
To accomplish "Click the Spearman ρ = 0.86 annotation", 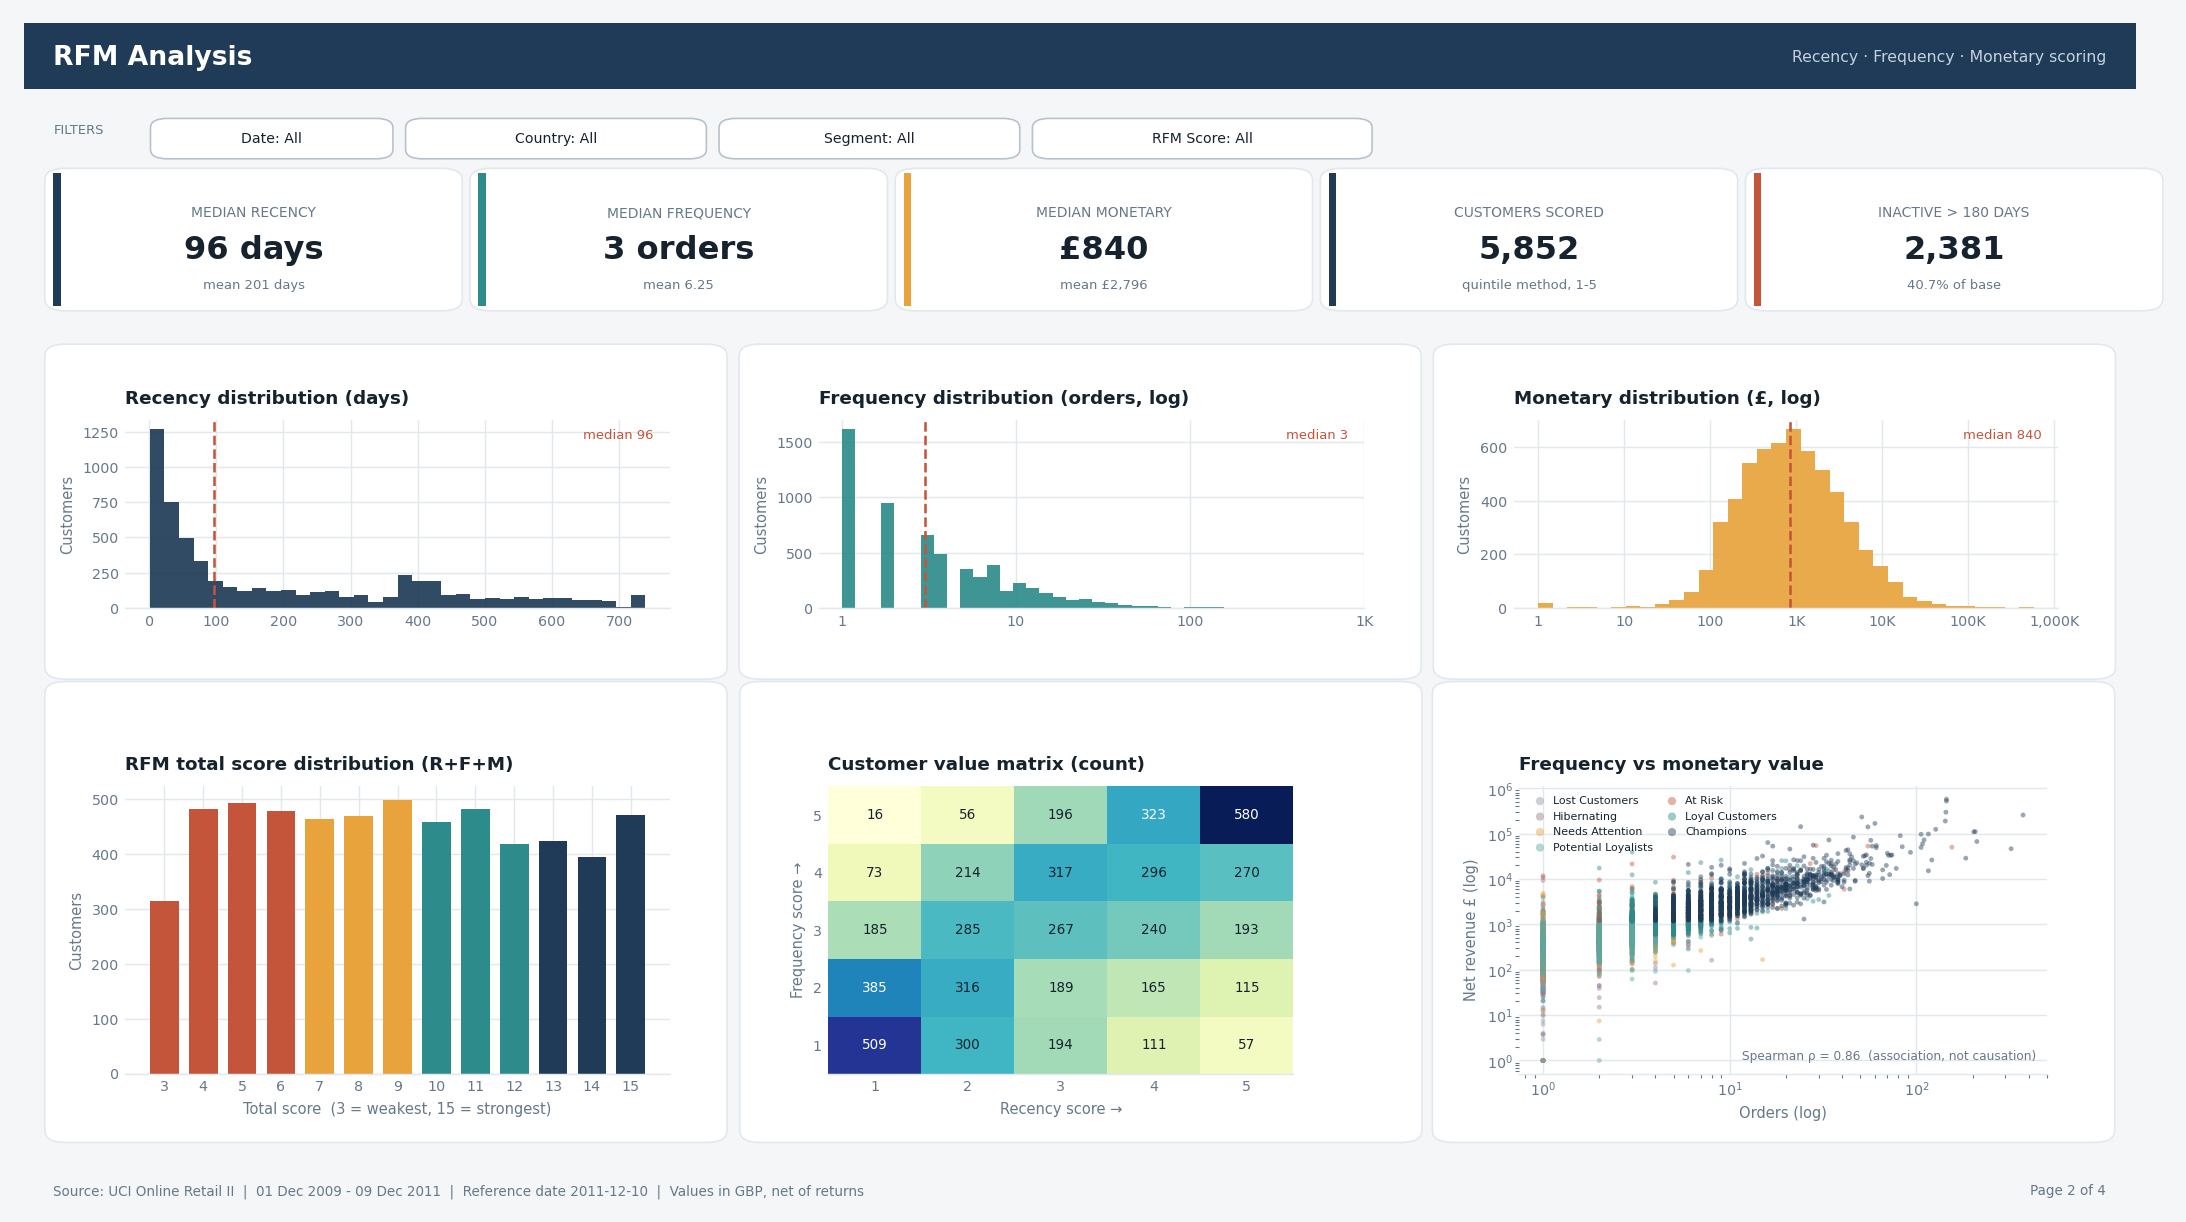I will 1889,1056.
